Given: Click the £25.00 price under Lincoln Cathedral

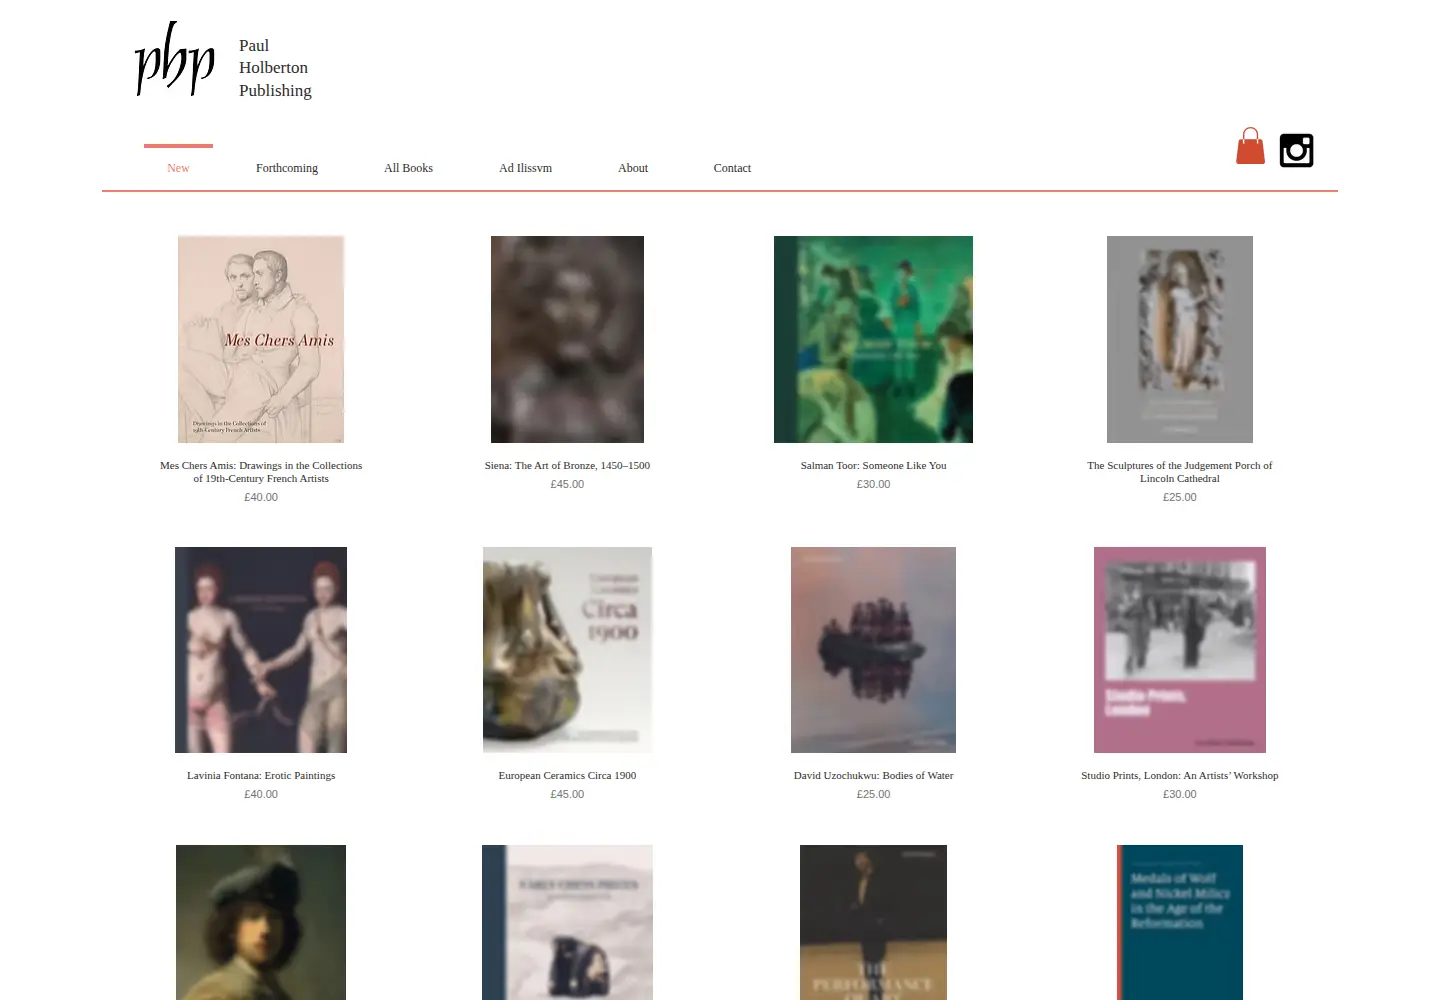Looking at the screenshot, I should (1180, 497).
